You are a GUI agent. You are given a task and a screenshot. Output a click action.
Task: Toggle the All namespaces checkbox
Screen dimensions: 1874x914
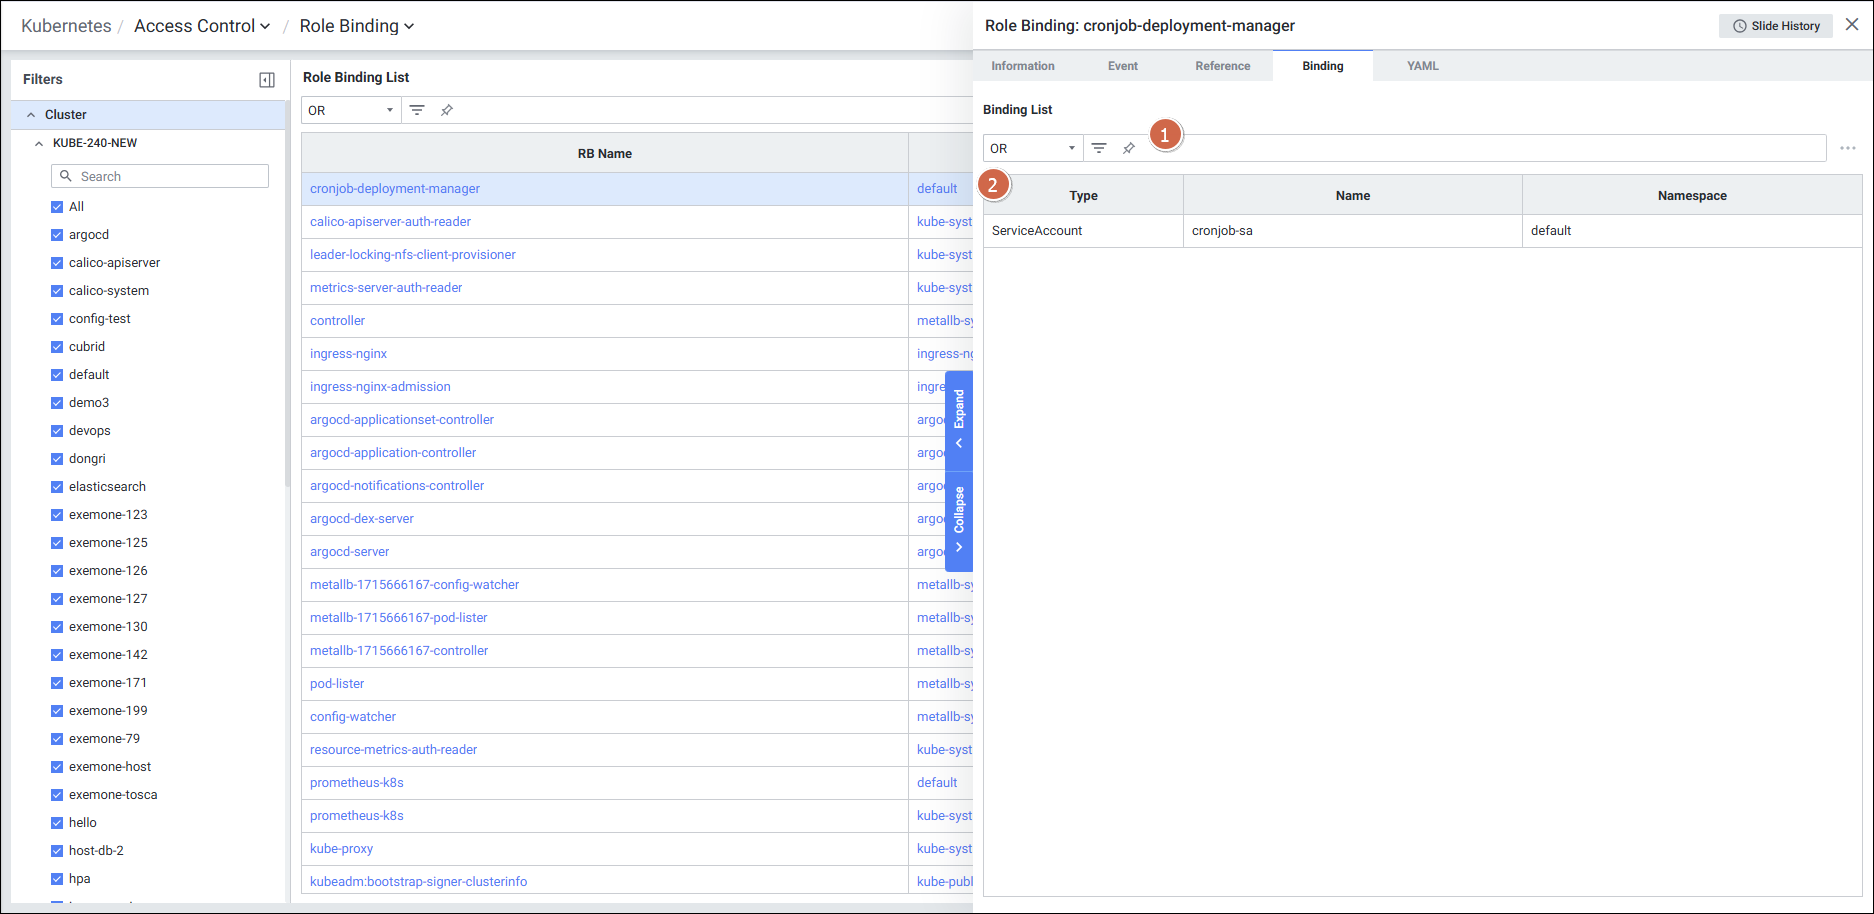tap(57, 207)
